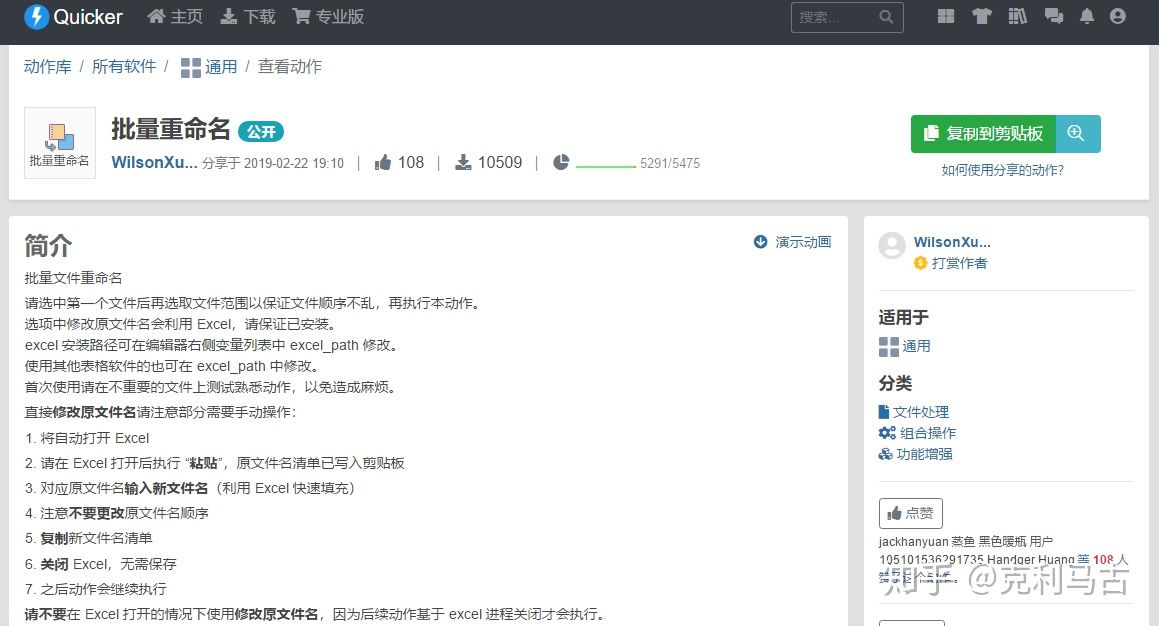
Task: Open the user account profile icon
Action: pos(1117,15)
